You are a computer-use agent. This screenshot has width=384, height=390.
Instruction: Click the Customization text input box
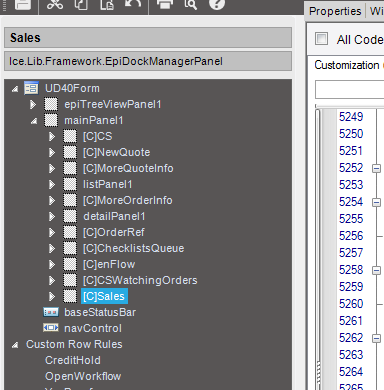point(349,89)
